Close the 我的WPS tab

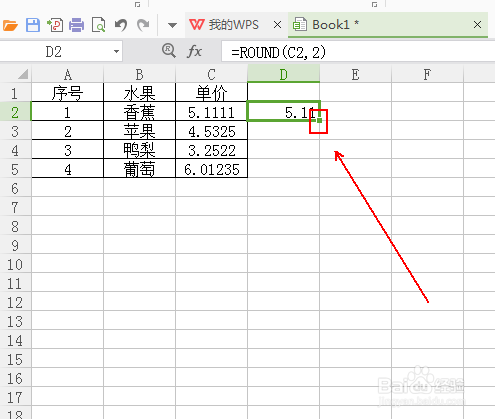[x=277, y=25]
